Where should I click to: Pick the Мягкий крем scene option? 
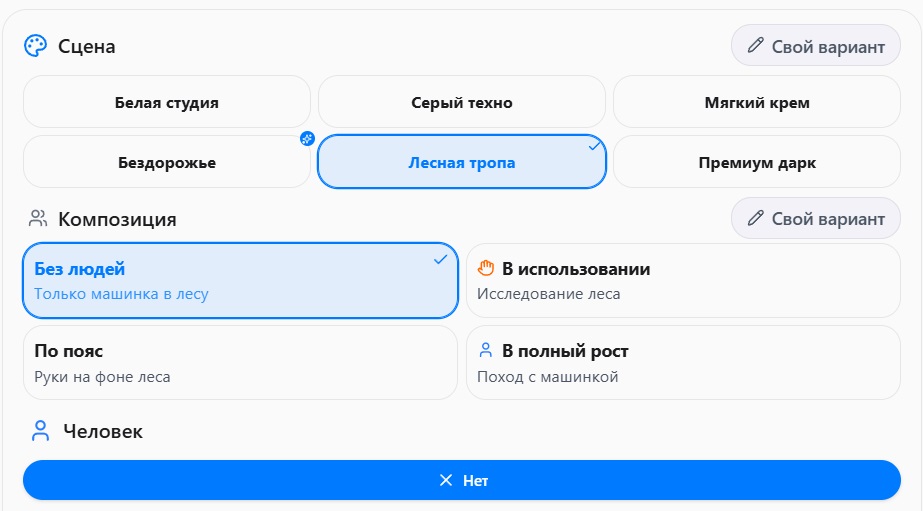coord(756,102)
